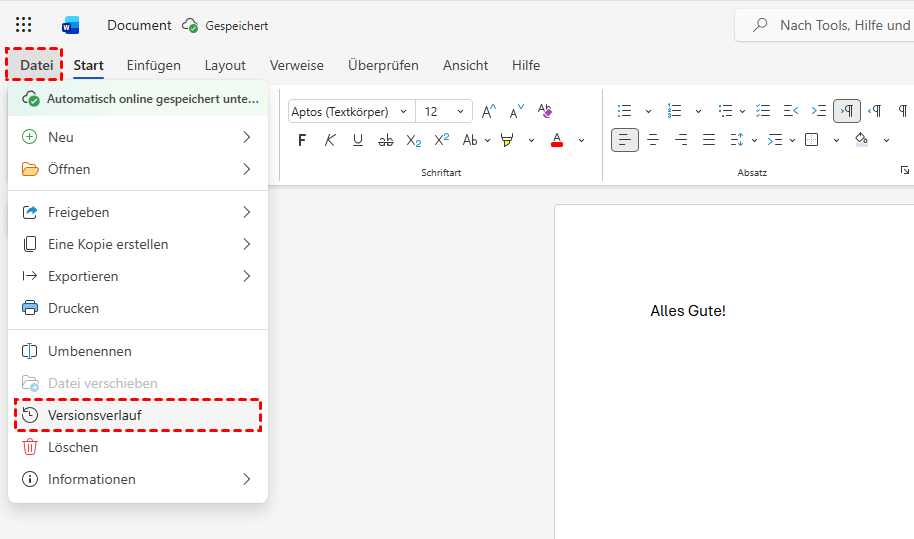Apply the red font color swatch

[558, 140]
